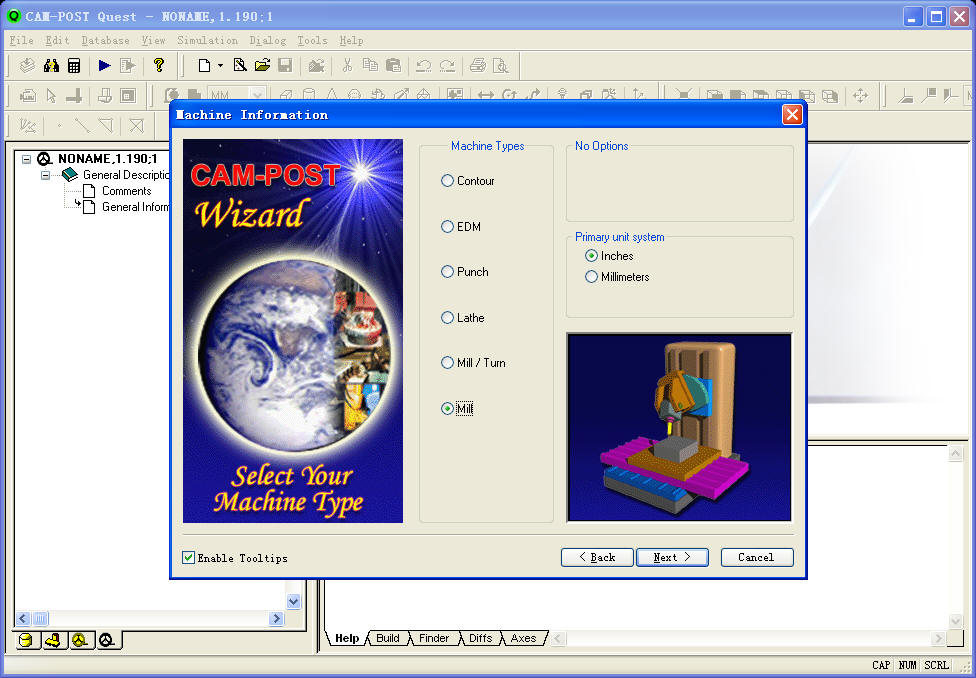This screenshot has width=976, height=678.
Task: Click the yellow question mark Help icon
Action: 159,65
